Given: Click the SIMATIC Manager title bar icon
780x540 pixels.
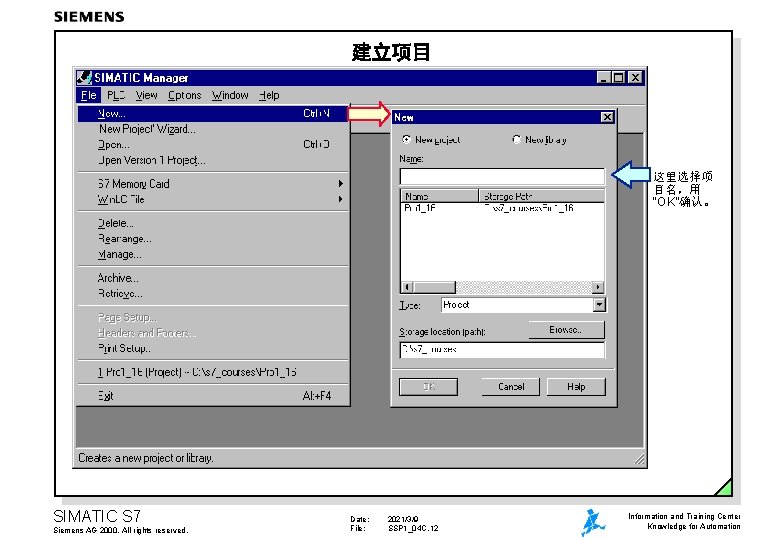Looking at the screenshot, I should [x=84, y=78].
